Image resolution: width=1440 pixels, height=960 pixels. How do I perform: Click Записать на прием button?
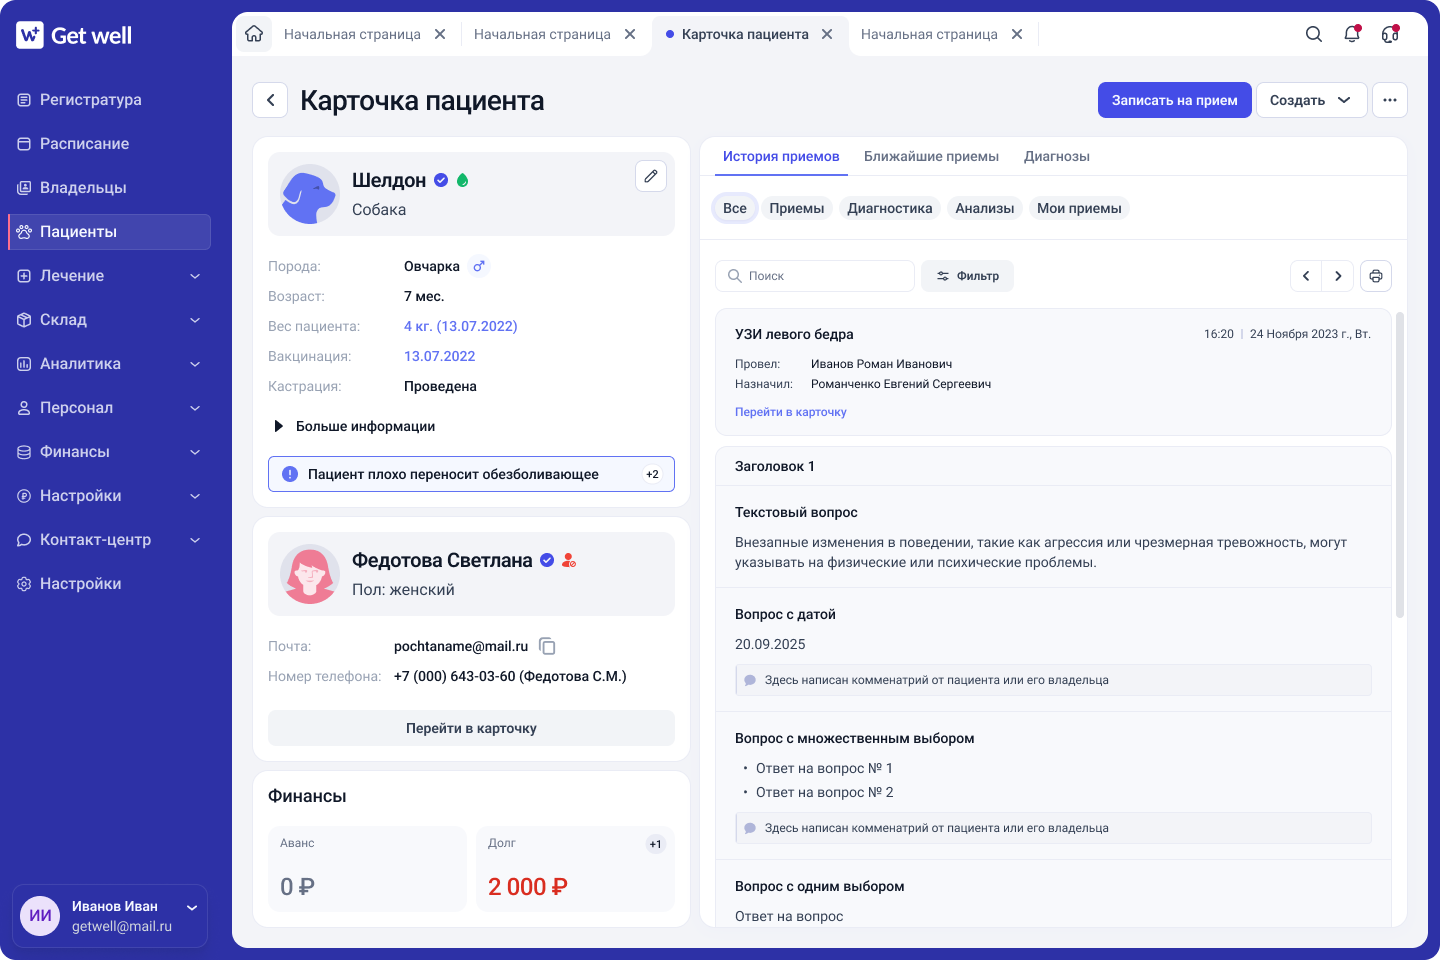[1175, 100]
